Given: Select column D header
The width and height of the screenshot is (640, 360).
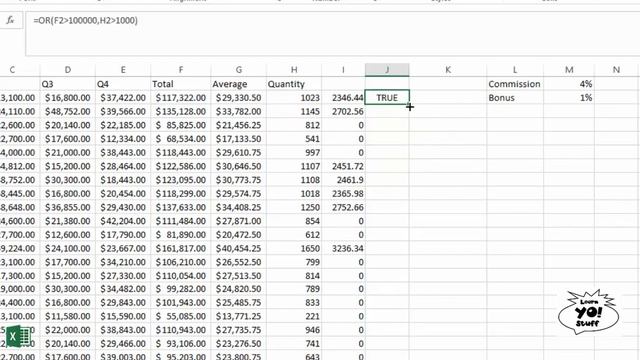Looking at the screenshot, I should 68,70.
